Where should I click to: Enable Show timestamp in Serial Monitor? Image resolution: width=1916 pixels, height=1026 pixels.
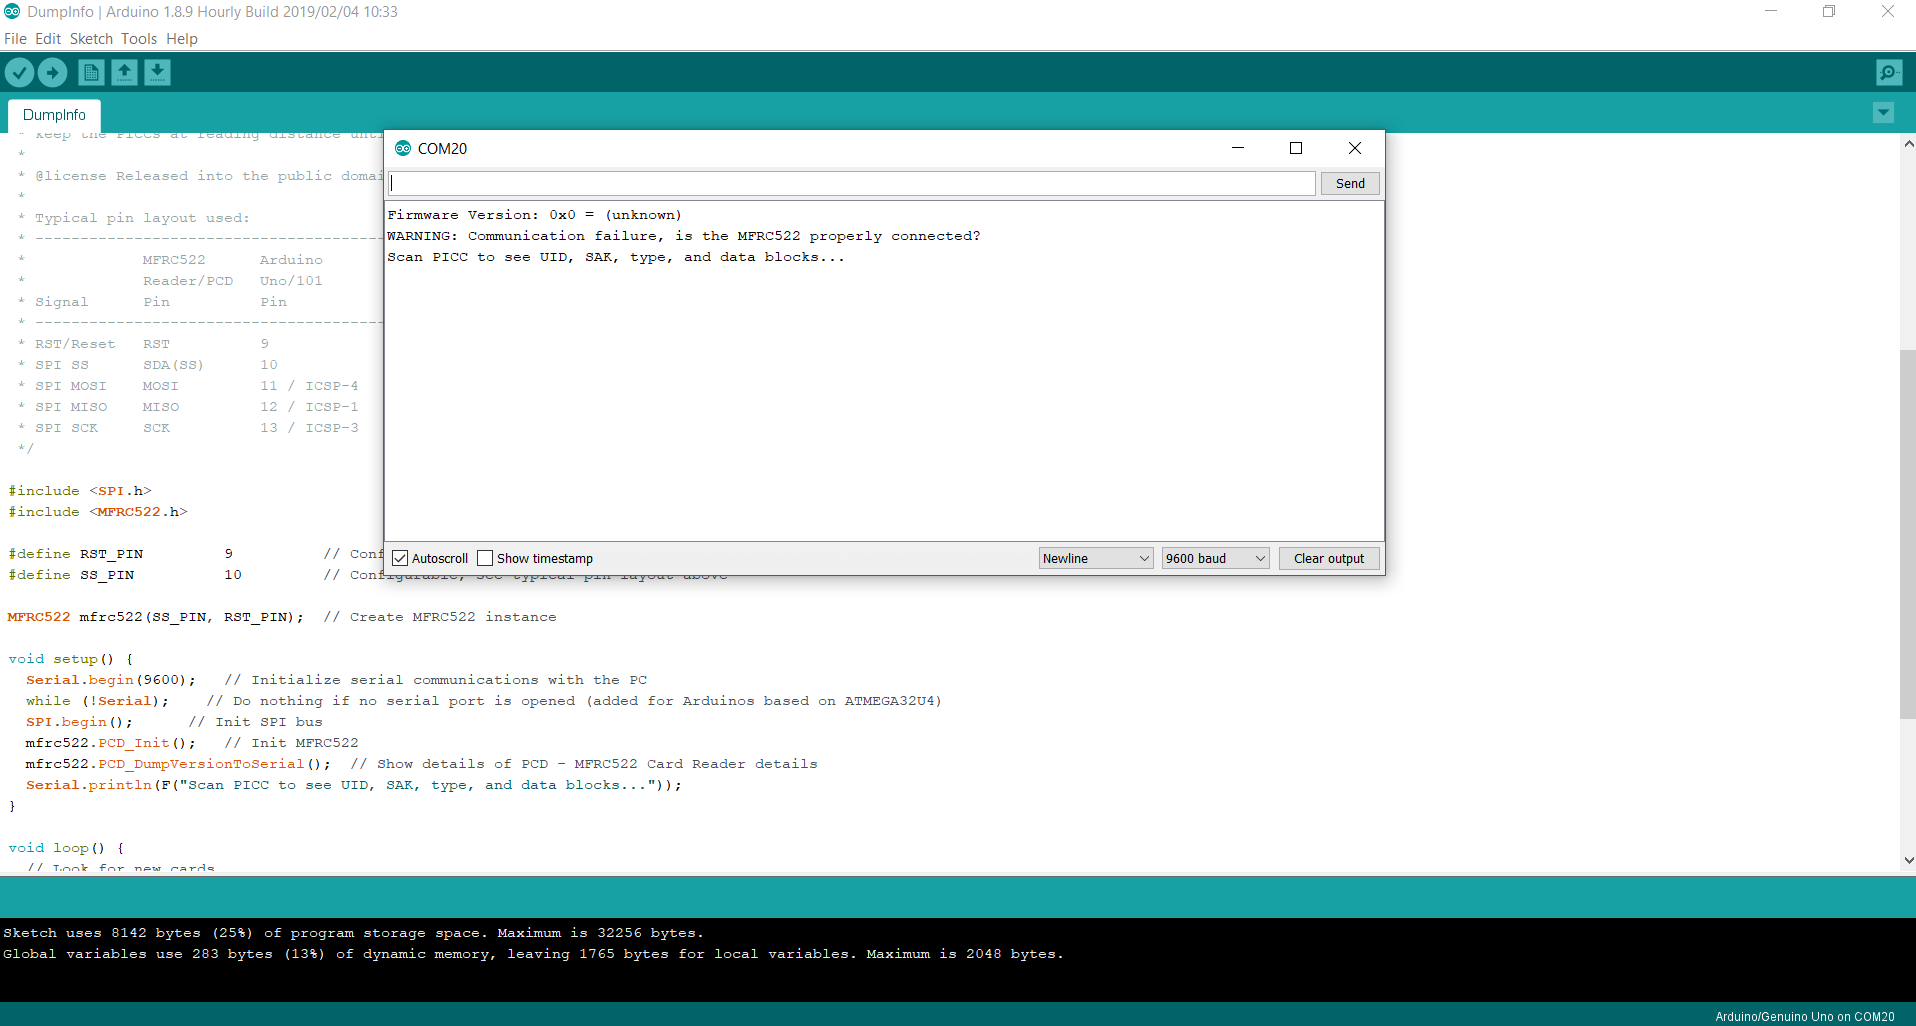[486, 558]
